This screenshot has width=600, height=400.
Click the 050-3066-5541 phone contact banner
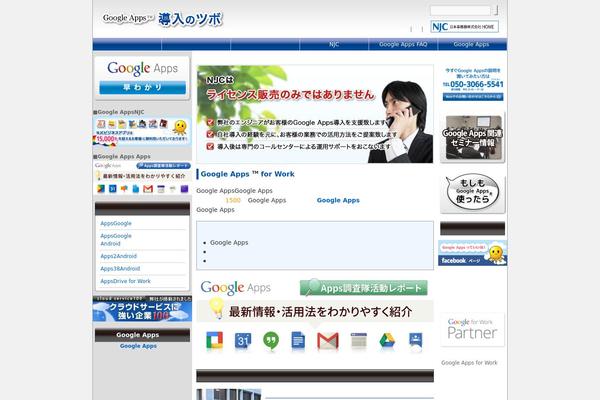point(473,84)
